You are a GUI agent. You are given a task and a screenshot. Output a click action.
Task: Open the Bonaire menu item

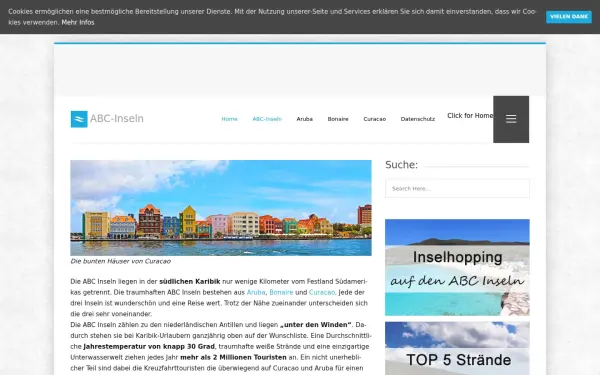pyautogui.click(x=338, y=119)
